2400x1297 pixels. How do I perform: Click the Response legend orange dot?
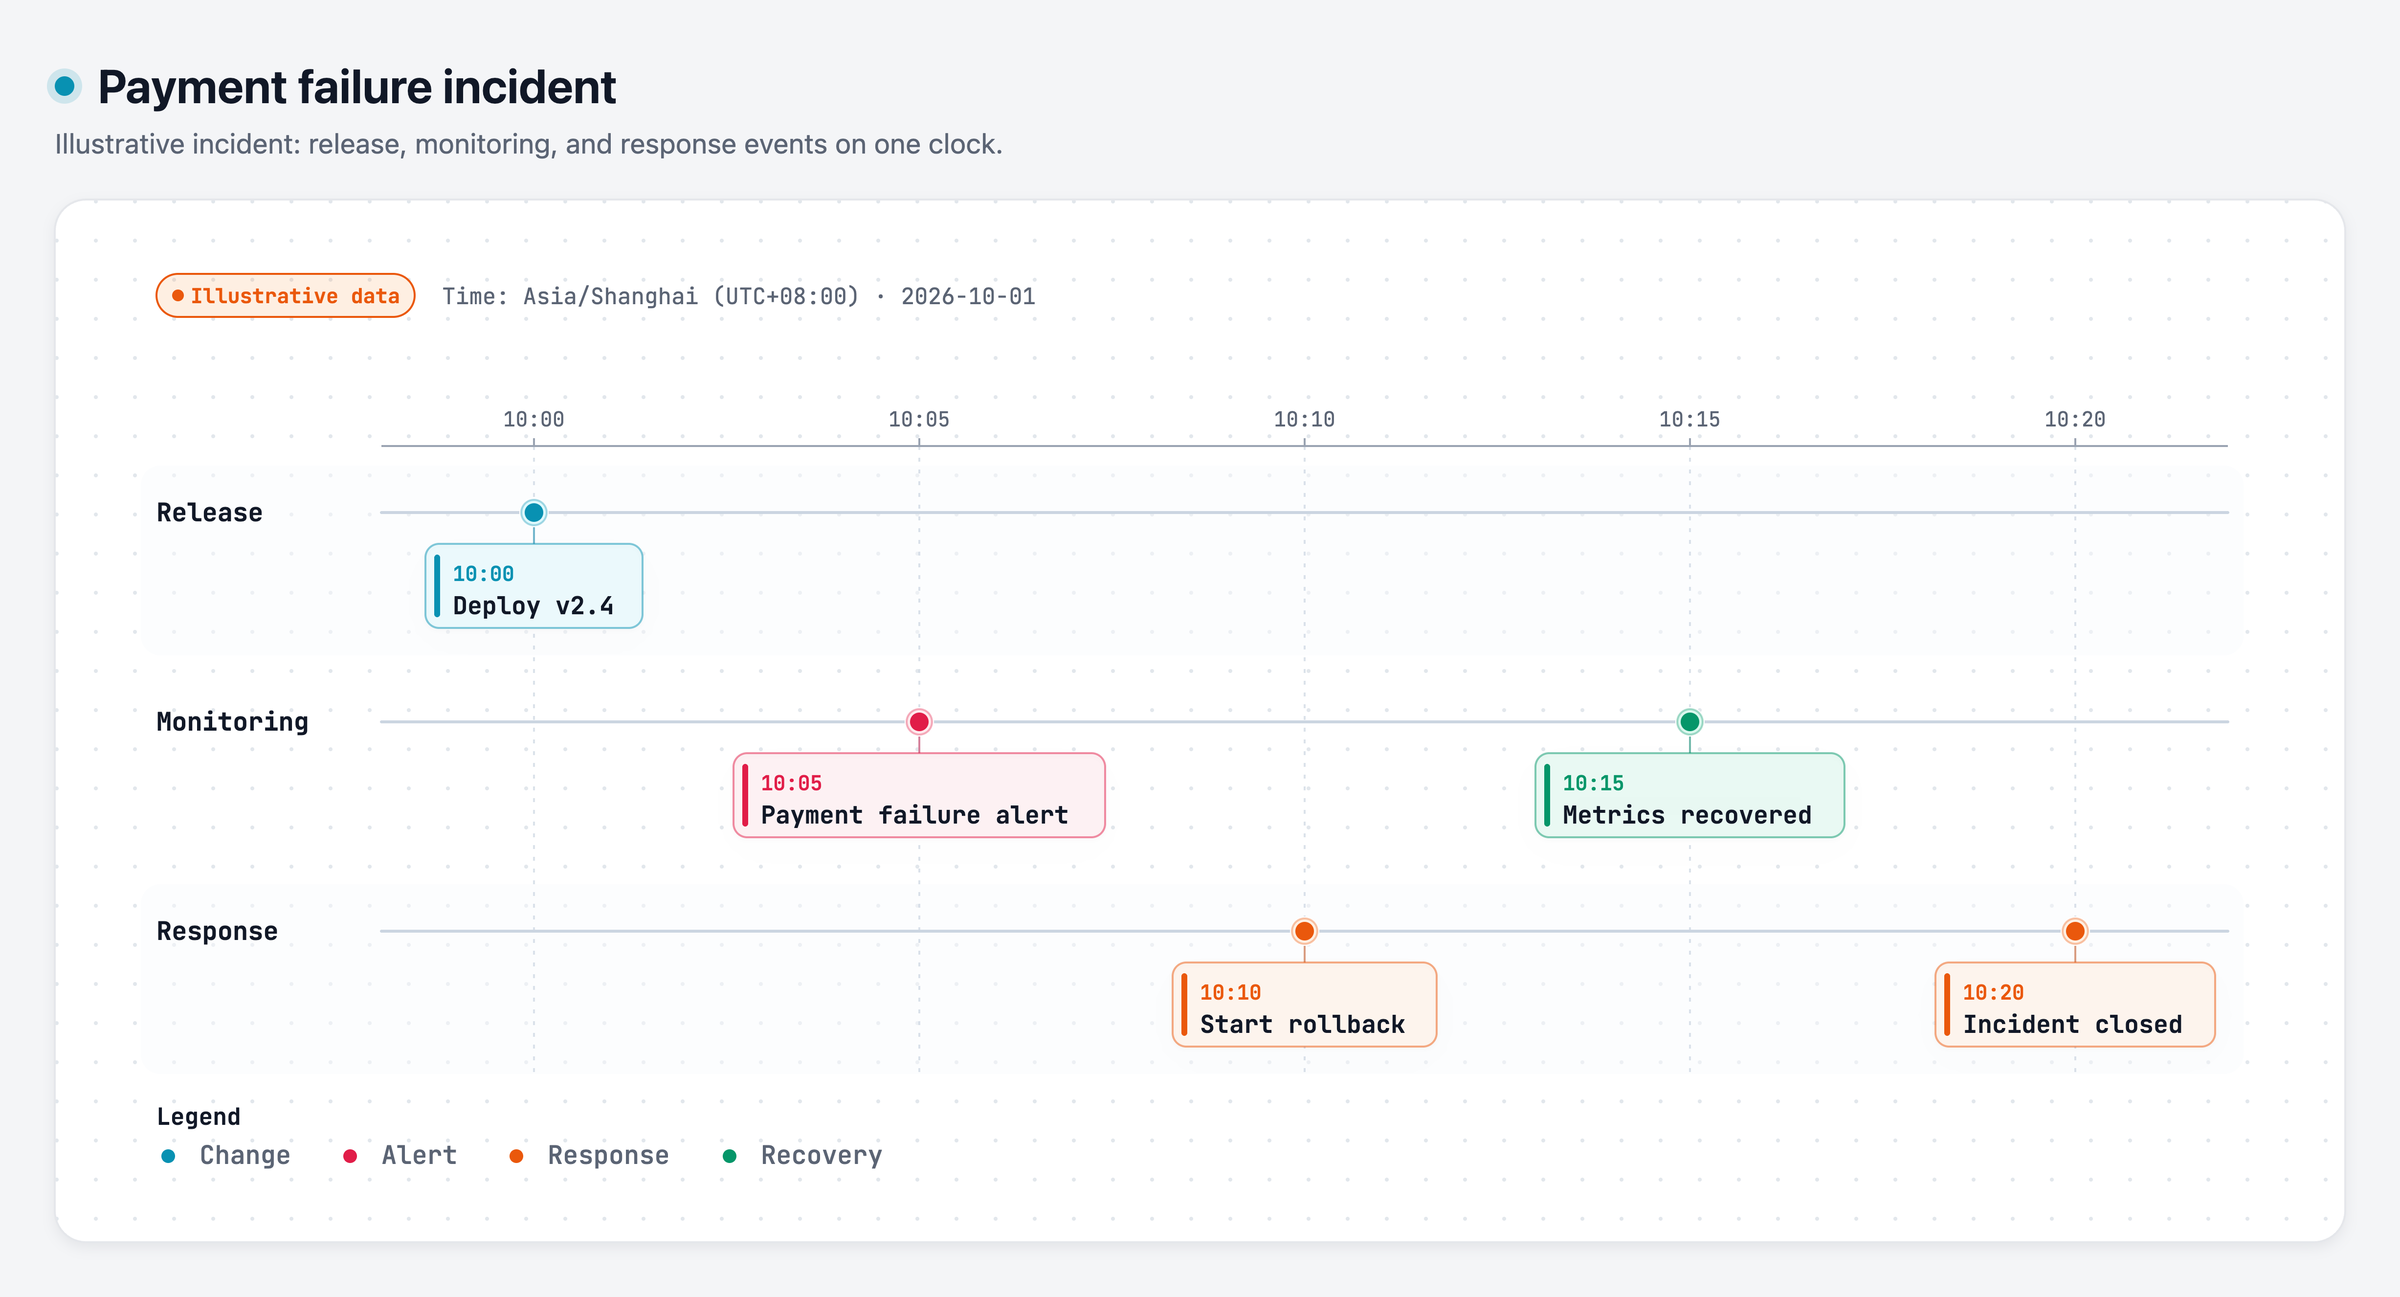516,1156
